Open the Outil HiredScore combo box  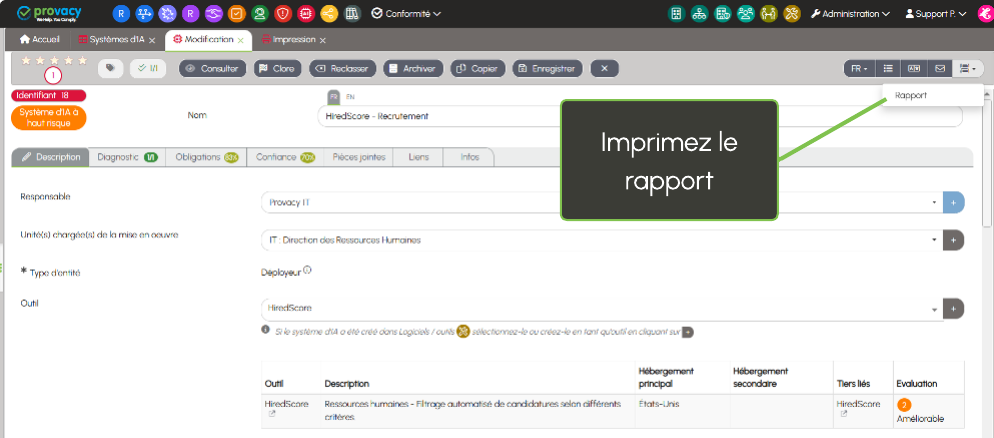pyautogui.click(x=600, y=308)
